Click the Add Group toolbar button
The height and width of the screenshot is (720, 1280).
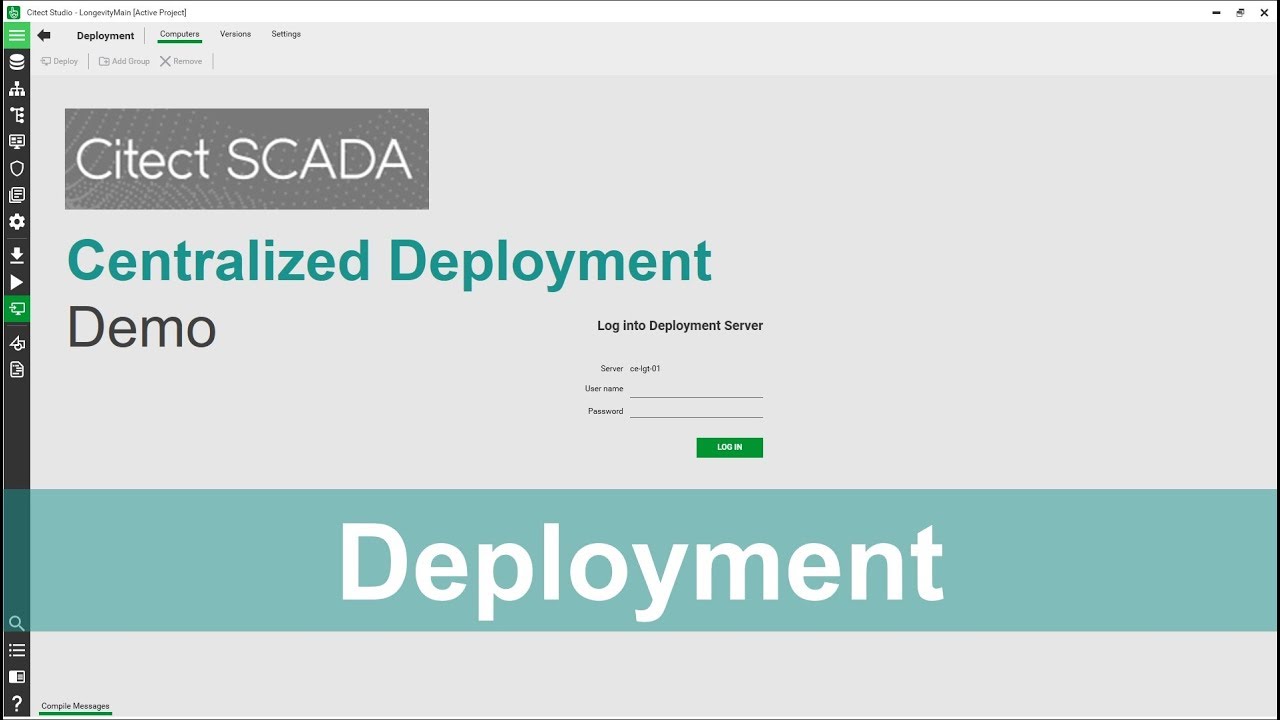[x=124, y=61]
